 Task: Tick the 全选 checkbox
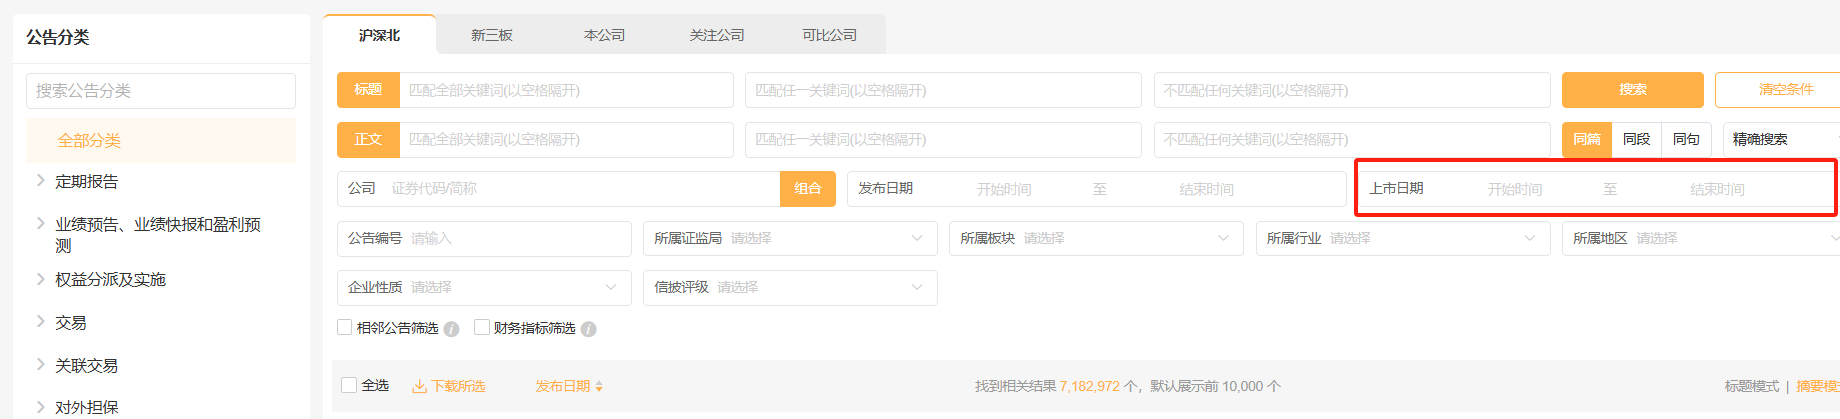click(349, 385)
